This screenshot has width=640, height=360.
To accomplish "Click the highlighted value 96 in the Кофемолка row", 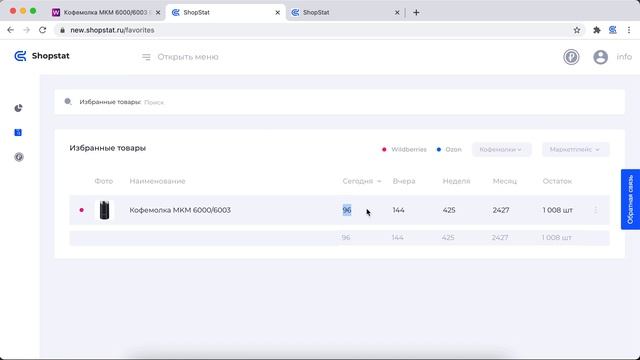I will point(347,210).
